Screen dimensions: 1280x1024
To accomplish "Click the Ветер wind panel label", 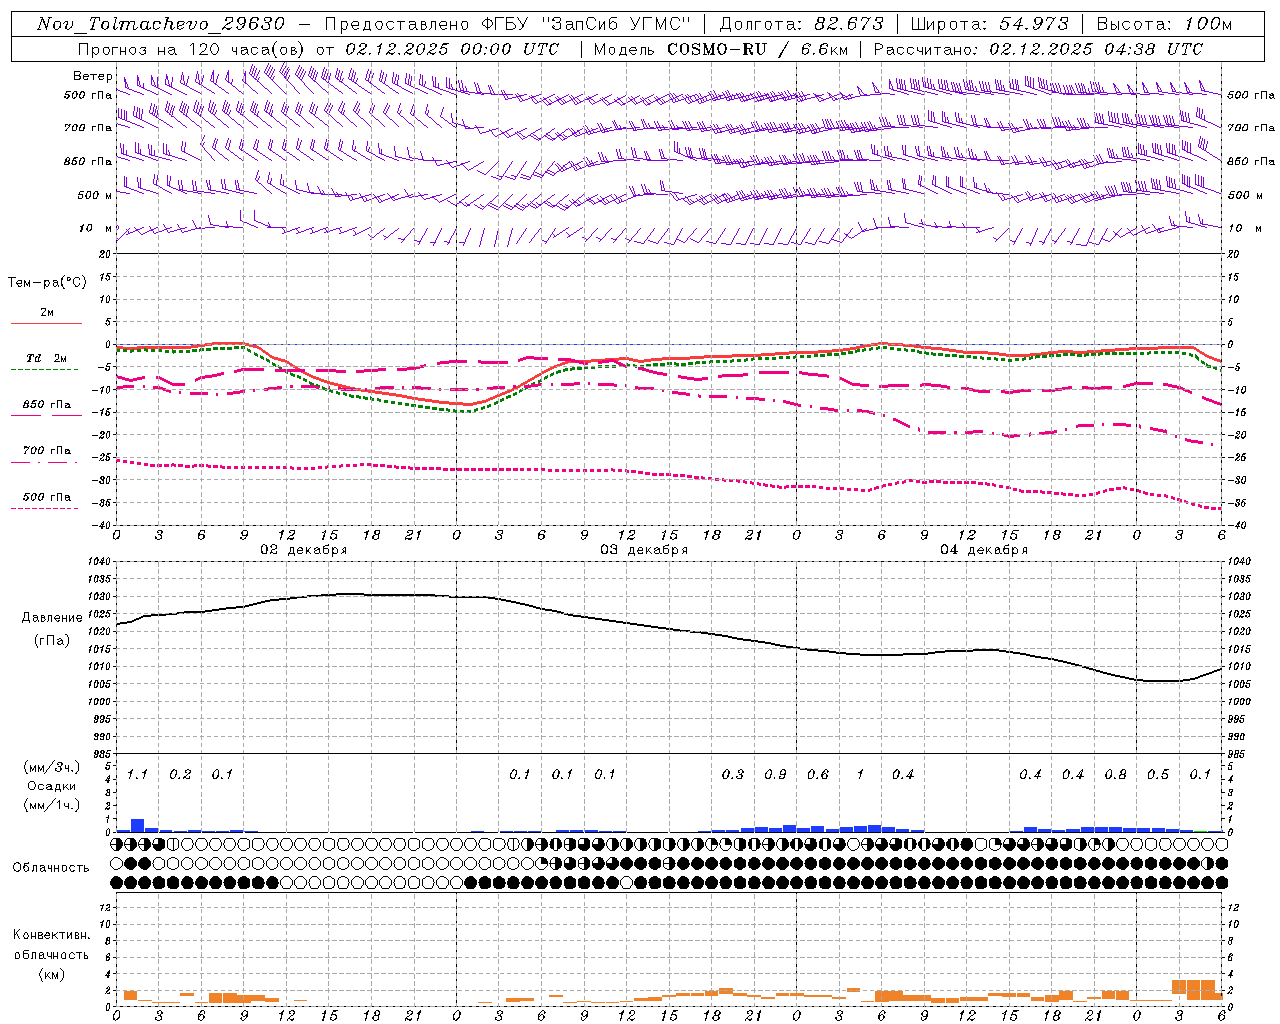I will [92, 76].
